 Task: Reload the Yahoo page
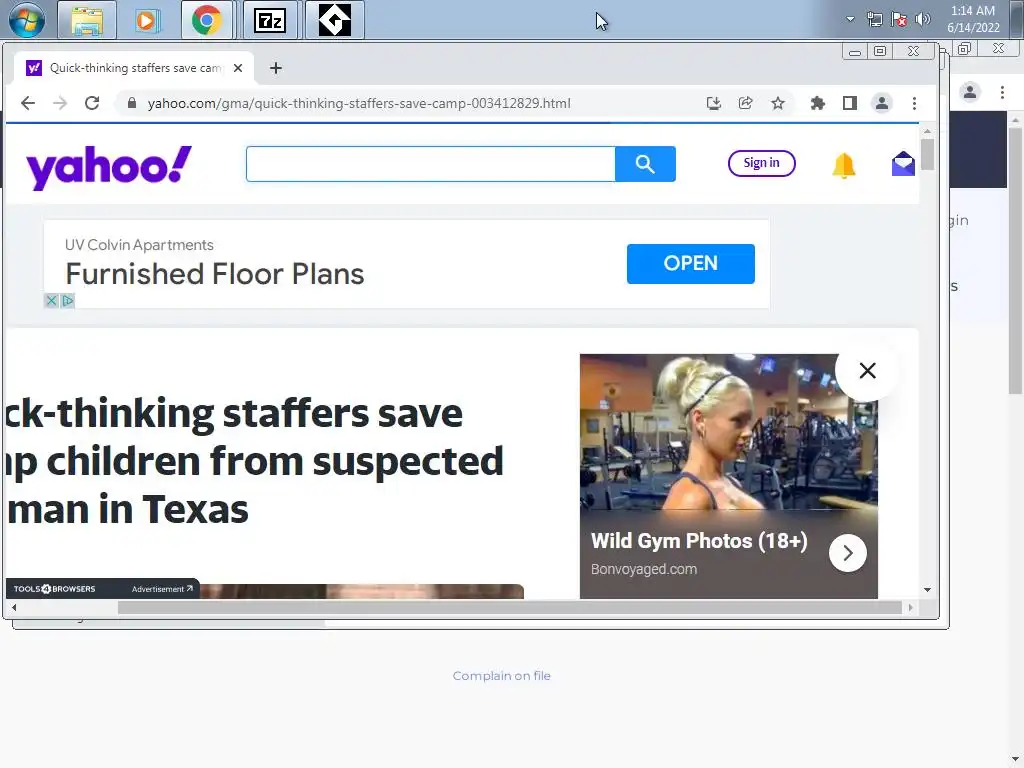(x=92, y=103)
